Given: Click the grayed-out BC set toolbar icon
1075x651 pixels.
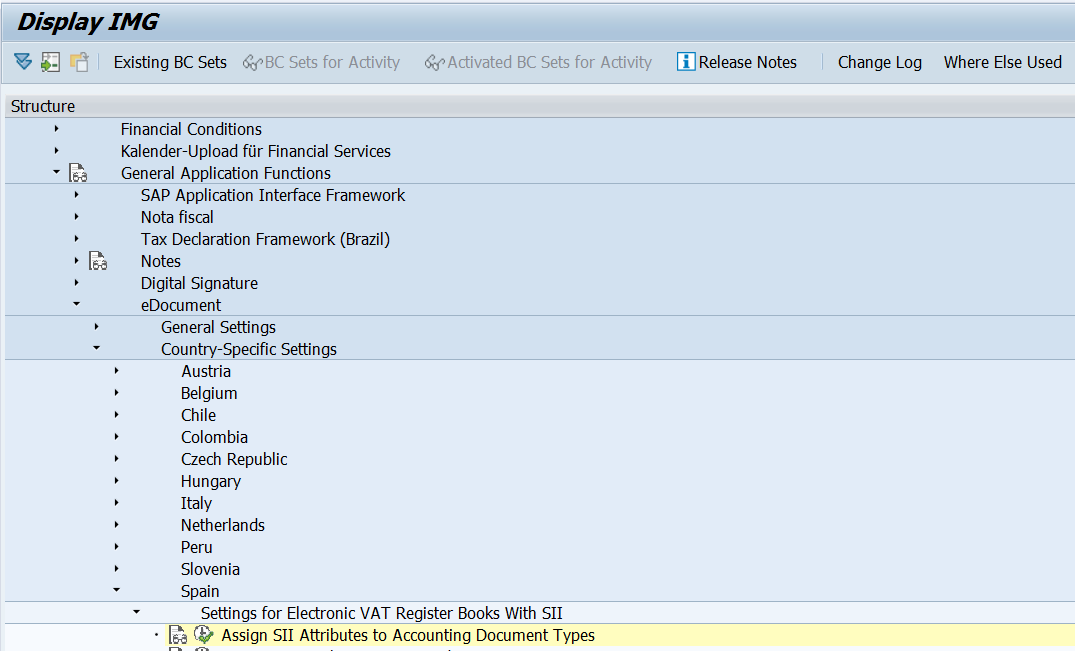Looking at the screenshot, I should point(79,62).
